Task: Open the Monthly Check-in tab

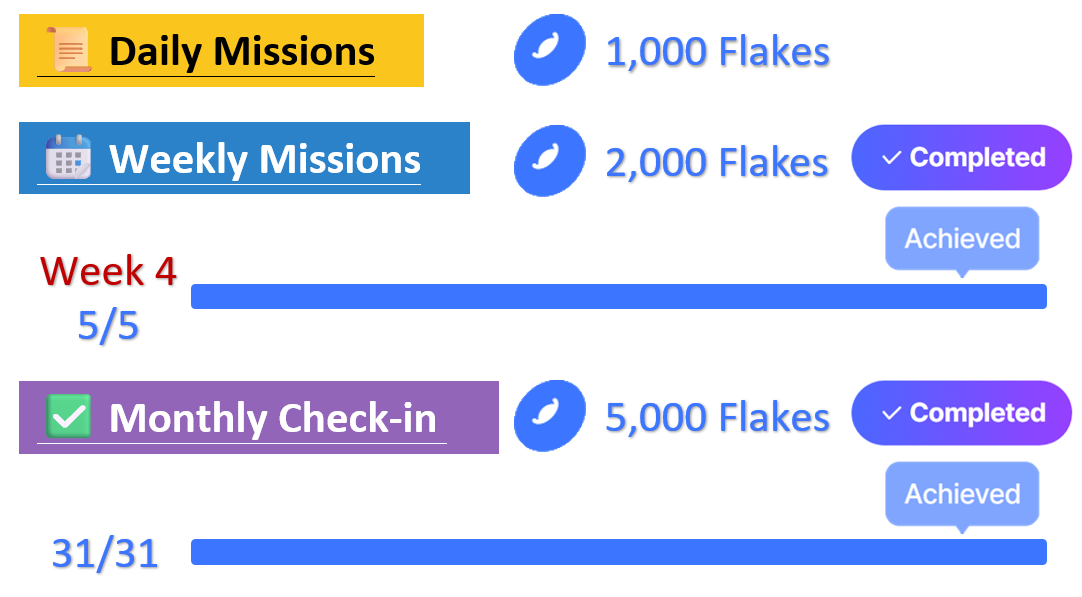Action: pyautogui.click(x=272, y=417)
